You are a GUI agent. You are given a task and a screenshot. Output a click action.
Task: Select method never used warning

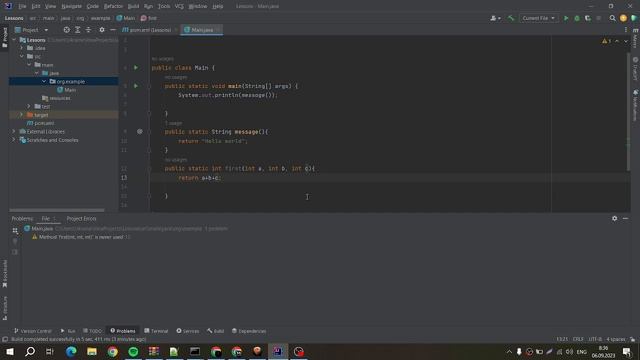(x=81, y=237)
